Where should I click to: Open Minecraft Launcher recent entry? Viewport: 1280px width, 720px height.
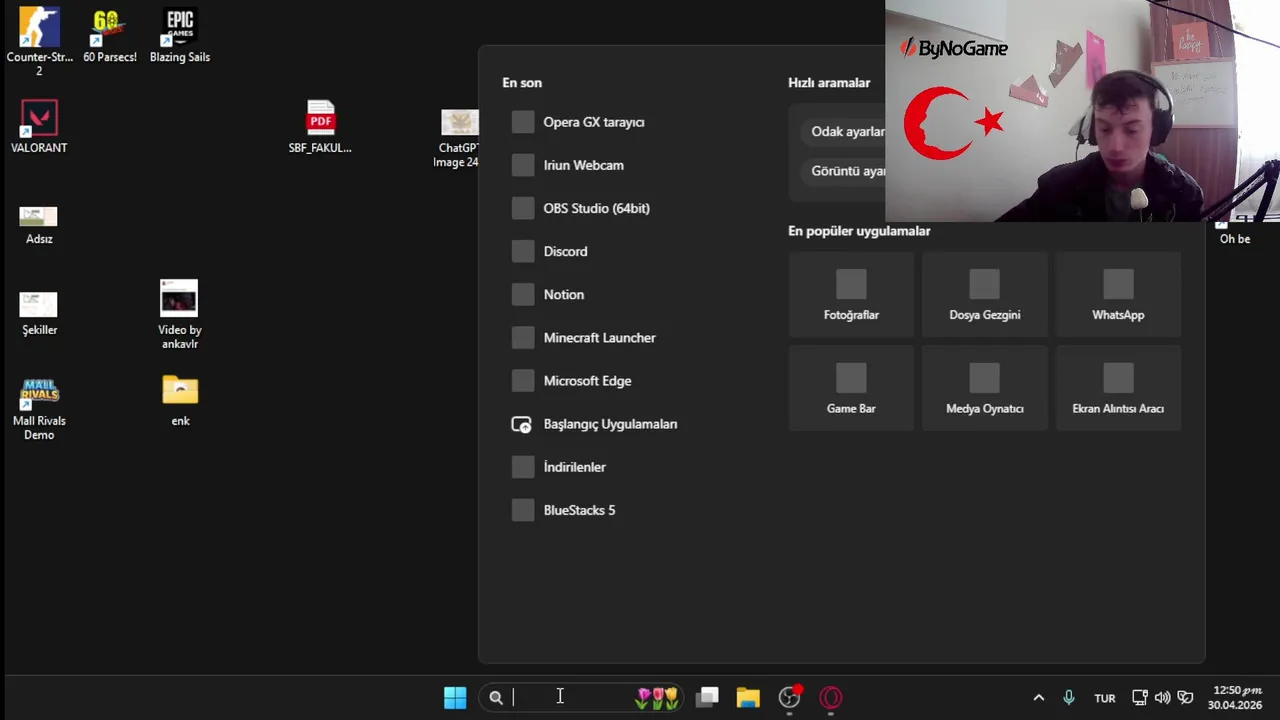(x=628, y=337)
